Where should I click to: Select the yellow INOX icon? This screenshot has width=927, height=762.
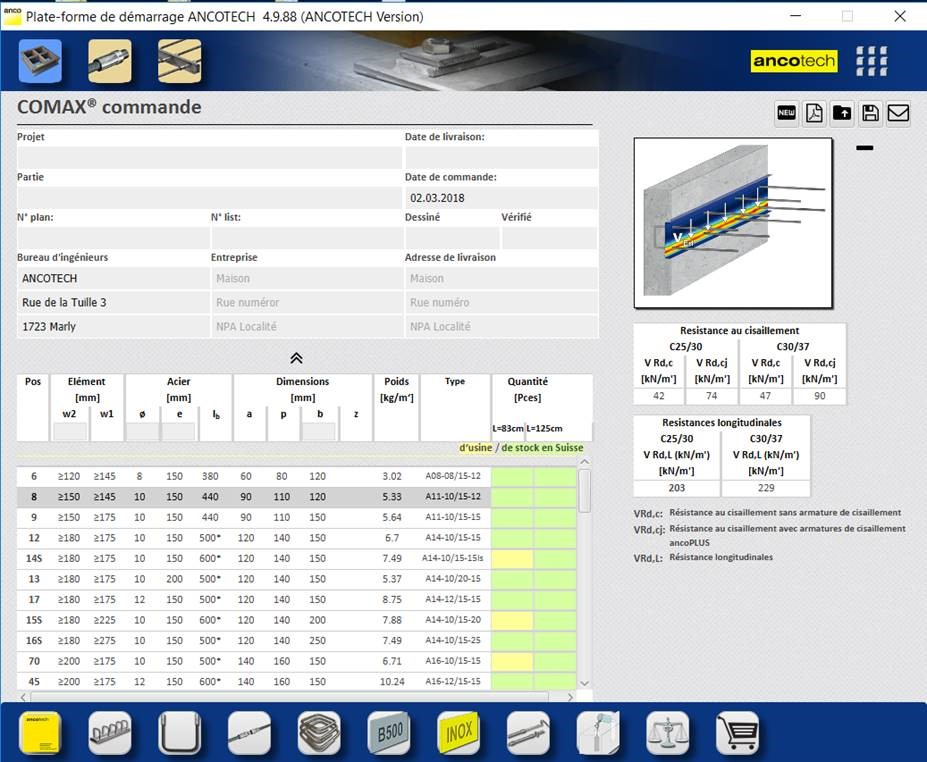pyautogui.click(x=458, y=732)
